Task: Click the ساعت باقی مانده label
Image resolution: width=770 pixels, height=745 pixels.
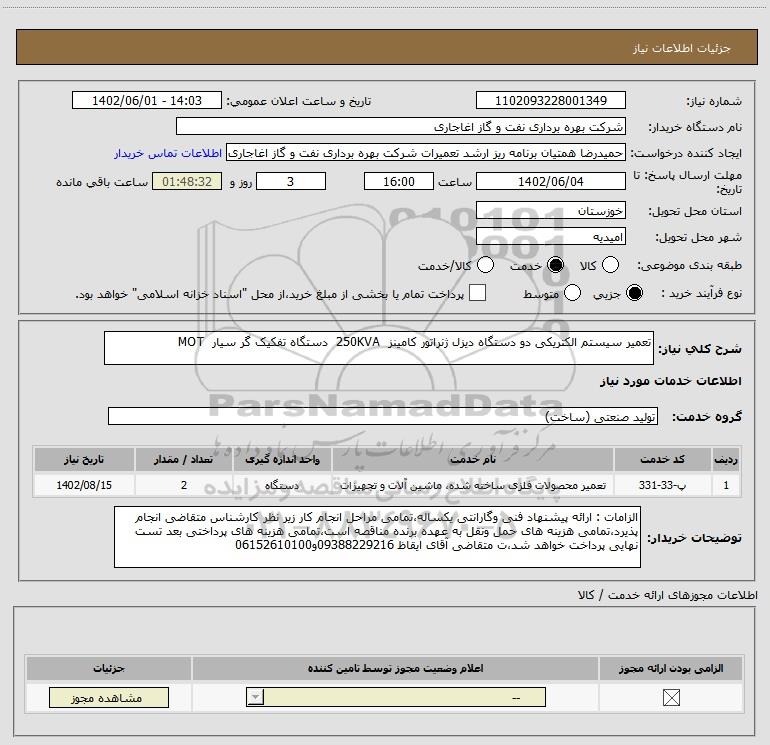Action: pos(102,182)
